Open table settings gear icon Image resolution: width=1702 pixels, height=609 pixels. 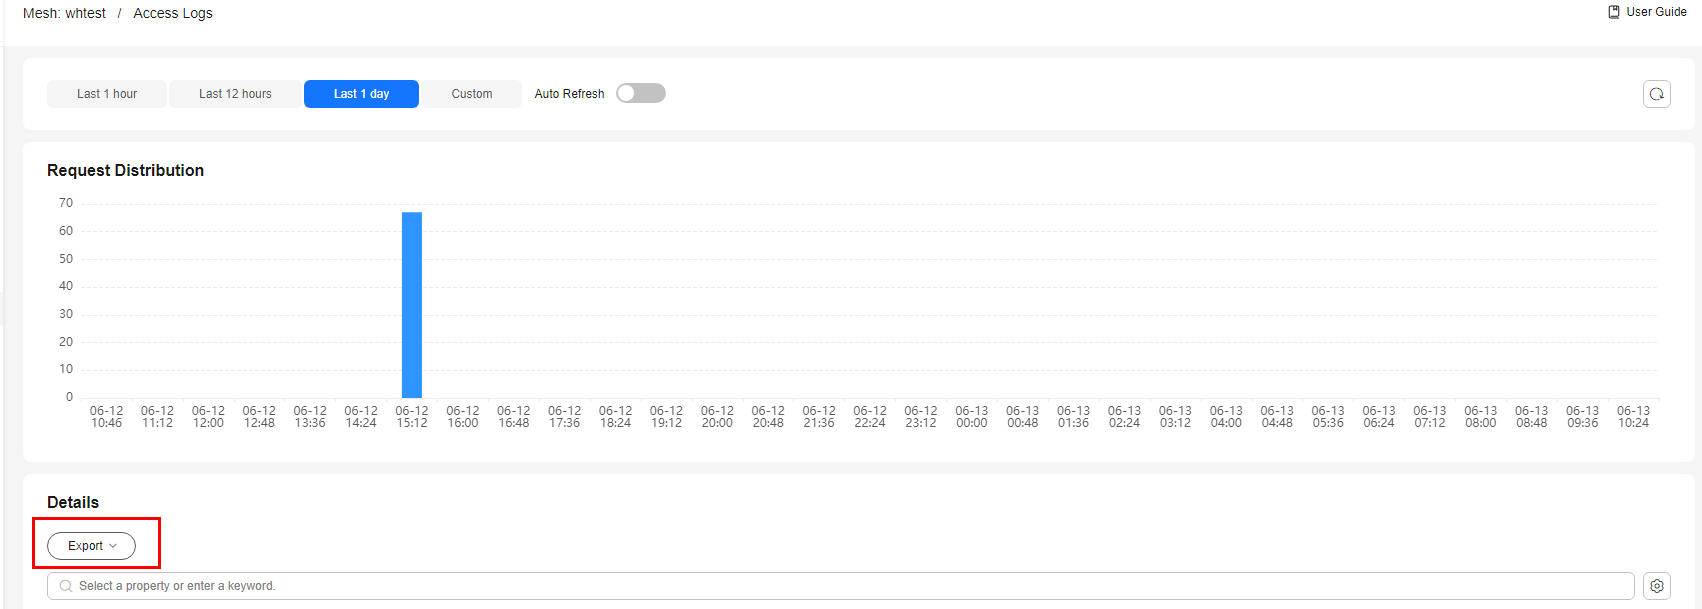(x=1657, y=586)
